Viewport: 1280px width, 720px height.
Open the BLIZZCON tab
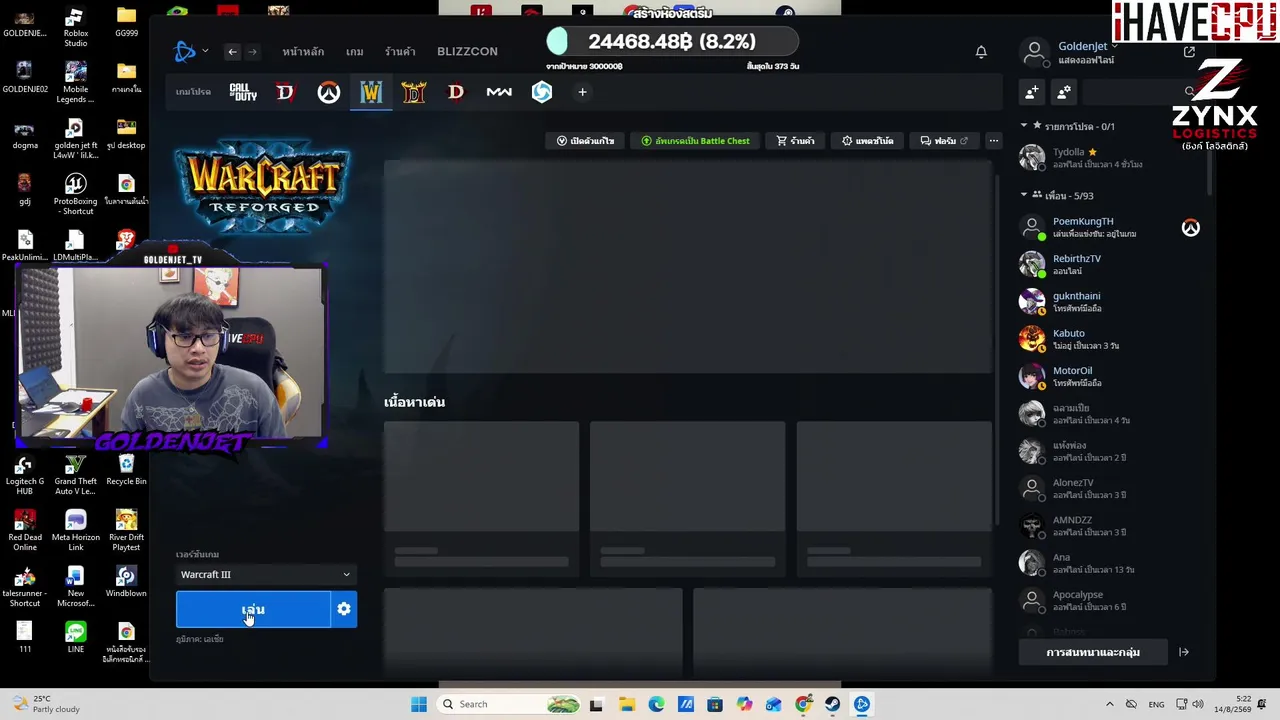coord(467,52)
